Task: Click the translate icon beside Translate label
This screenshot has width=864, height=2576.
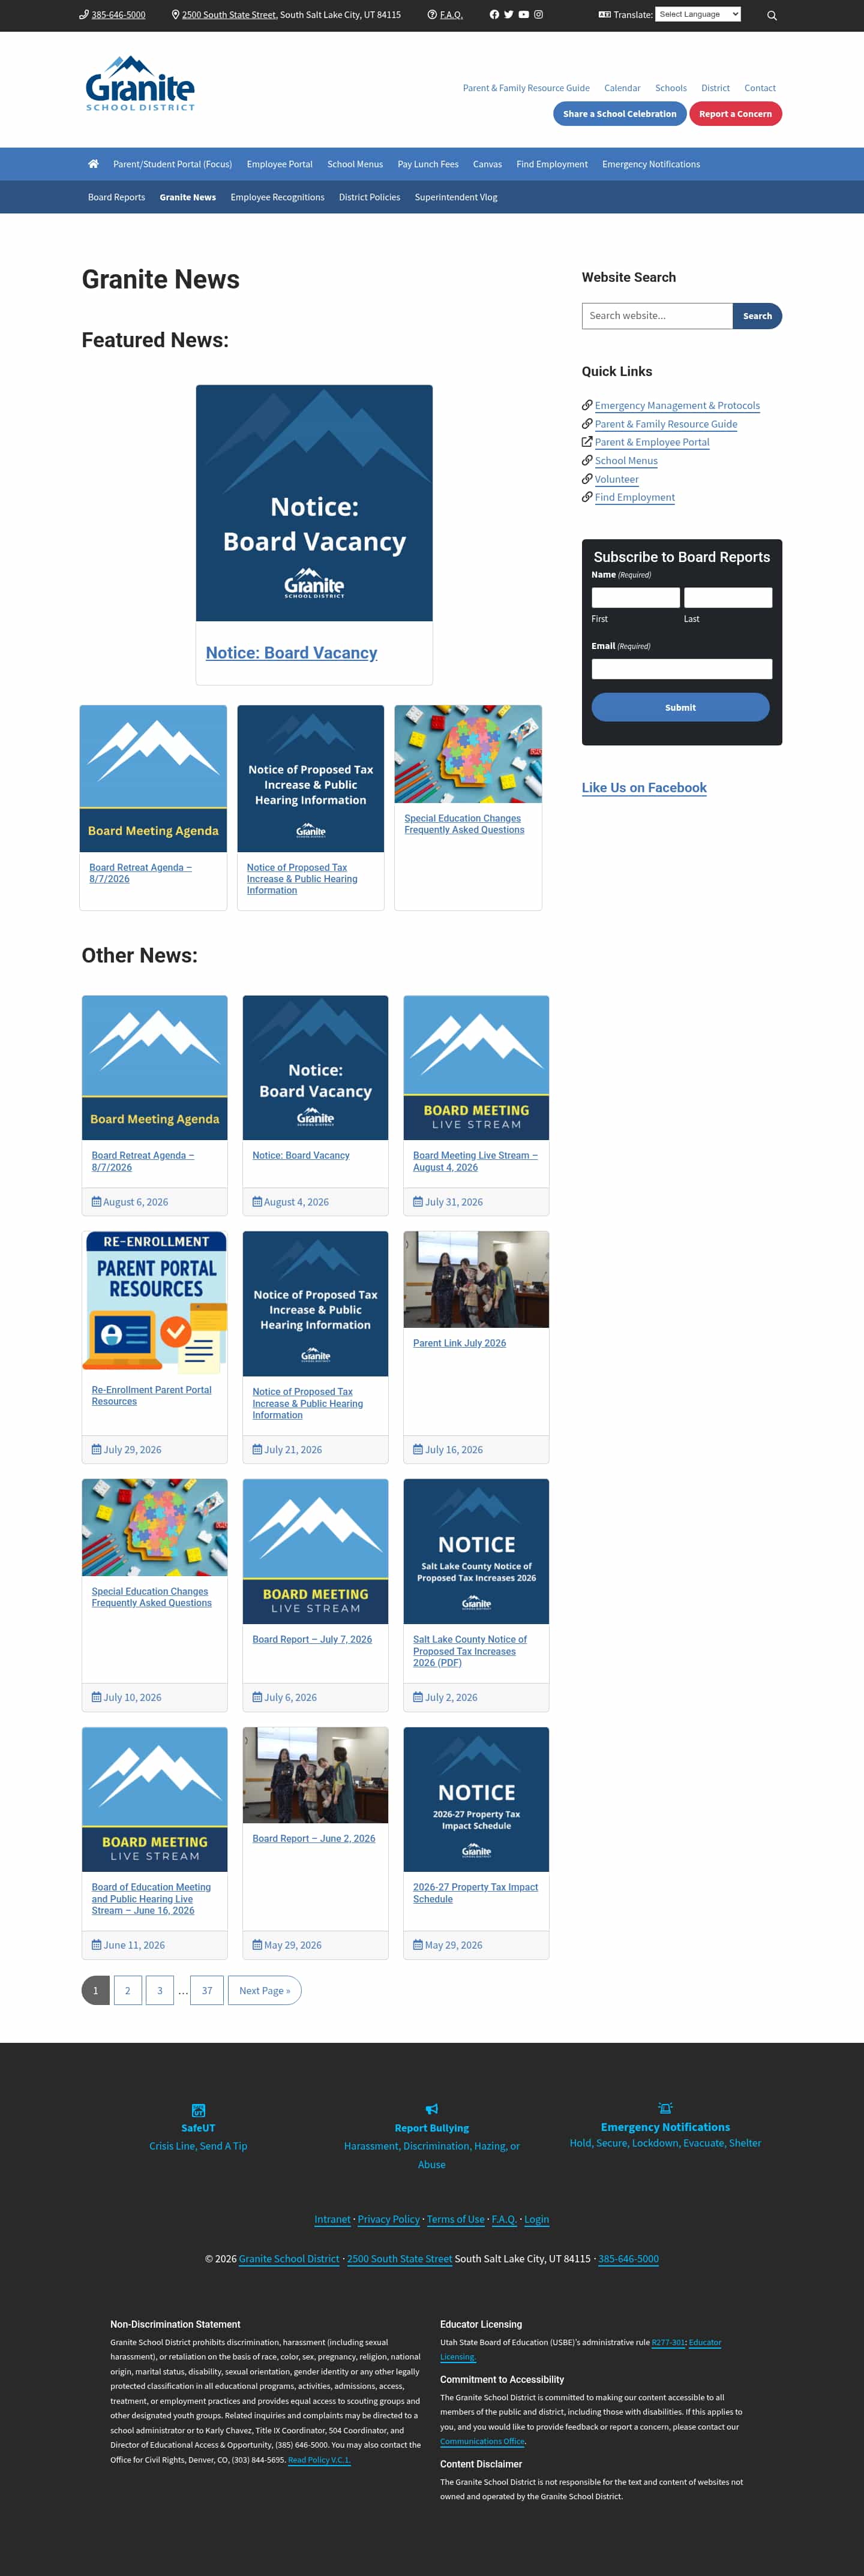Action: point(604,15)
